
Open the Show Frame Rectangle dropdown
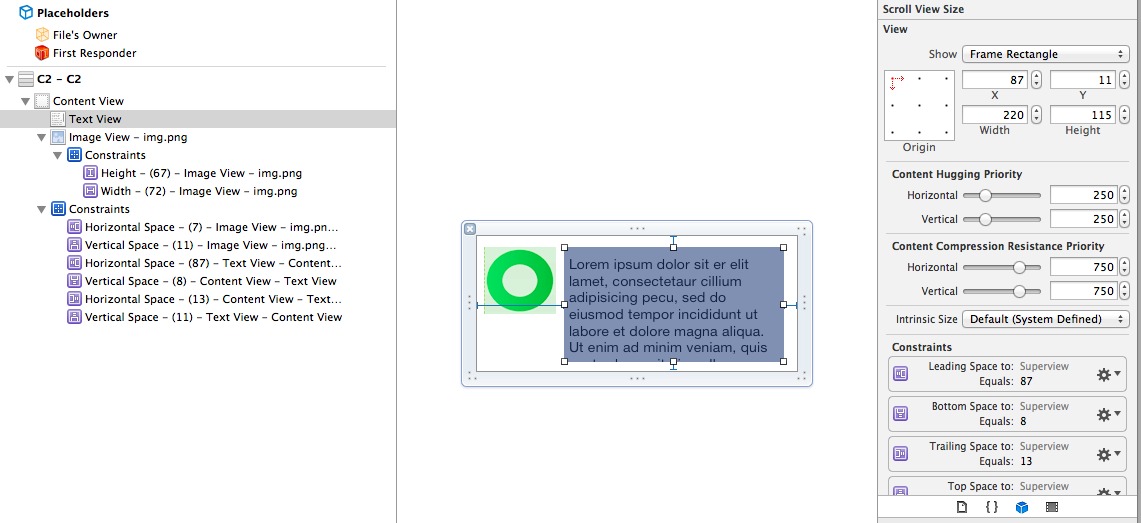1046,54
